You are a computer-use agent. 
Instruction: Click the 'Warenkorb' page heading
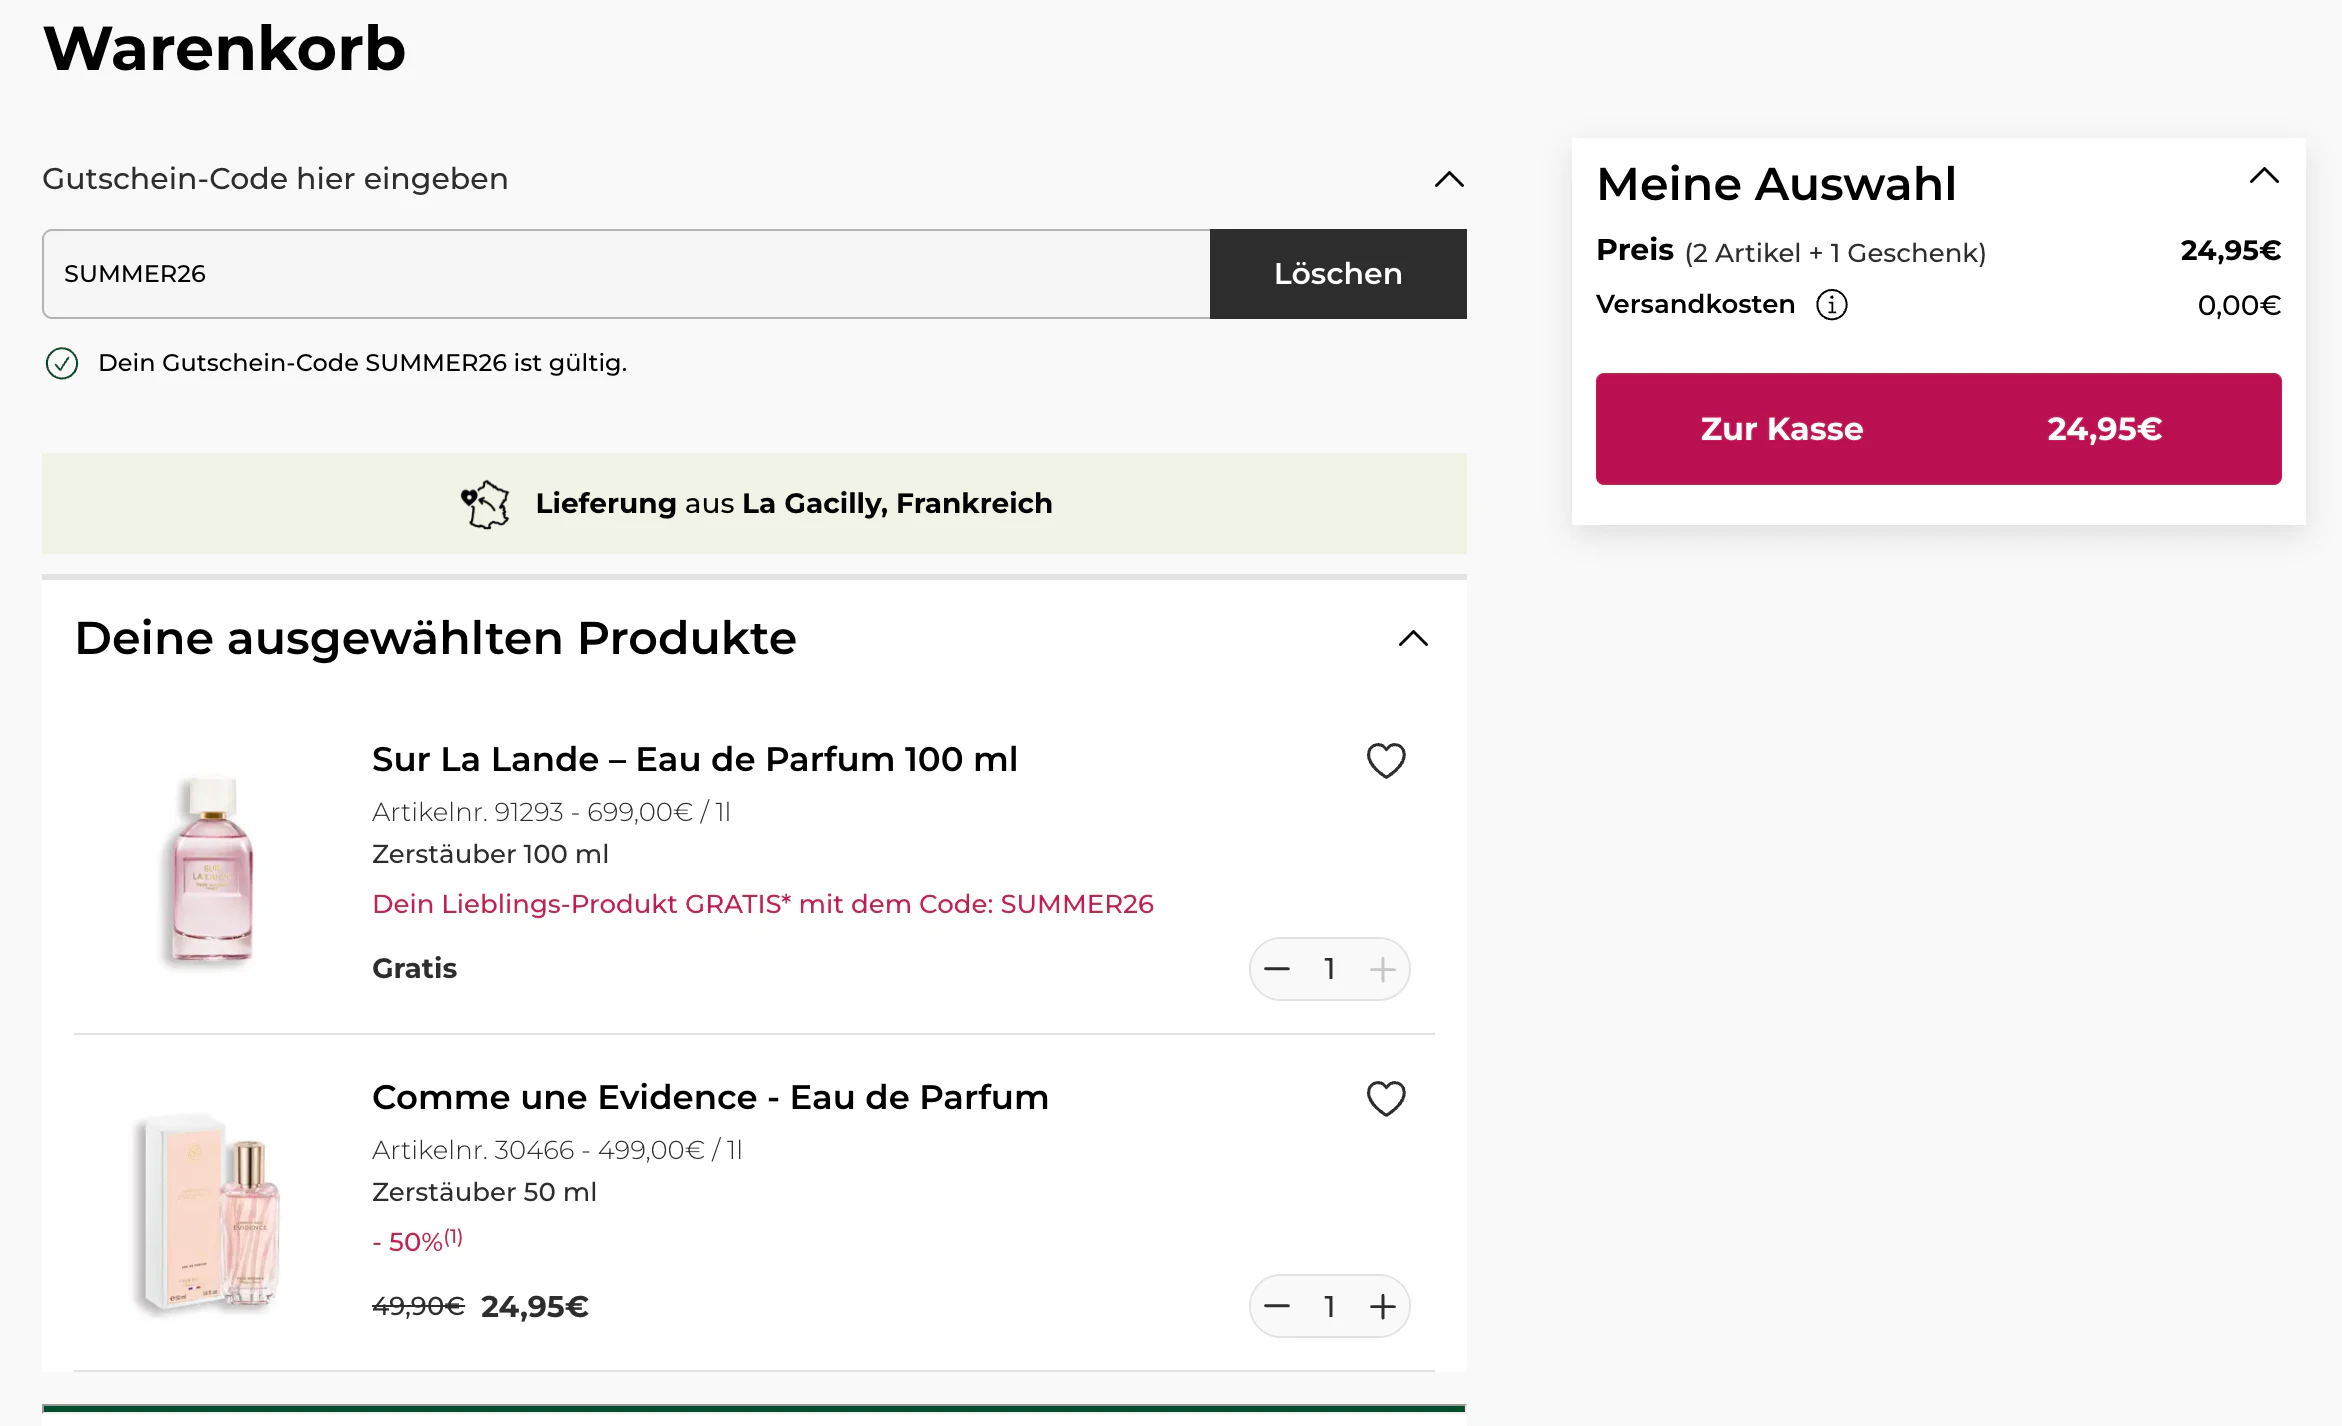point(225,48)
